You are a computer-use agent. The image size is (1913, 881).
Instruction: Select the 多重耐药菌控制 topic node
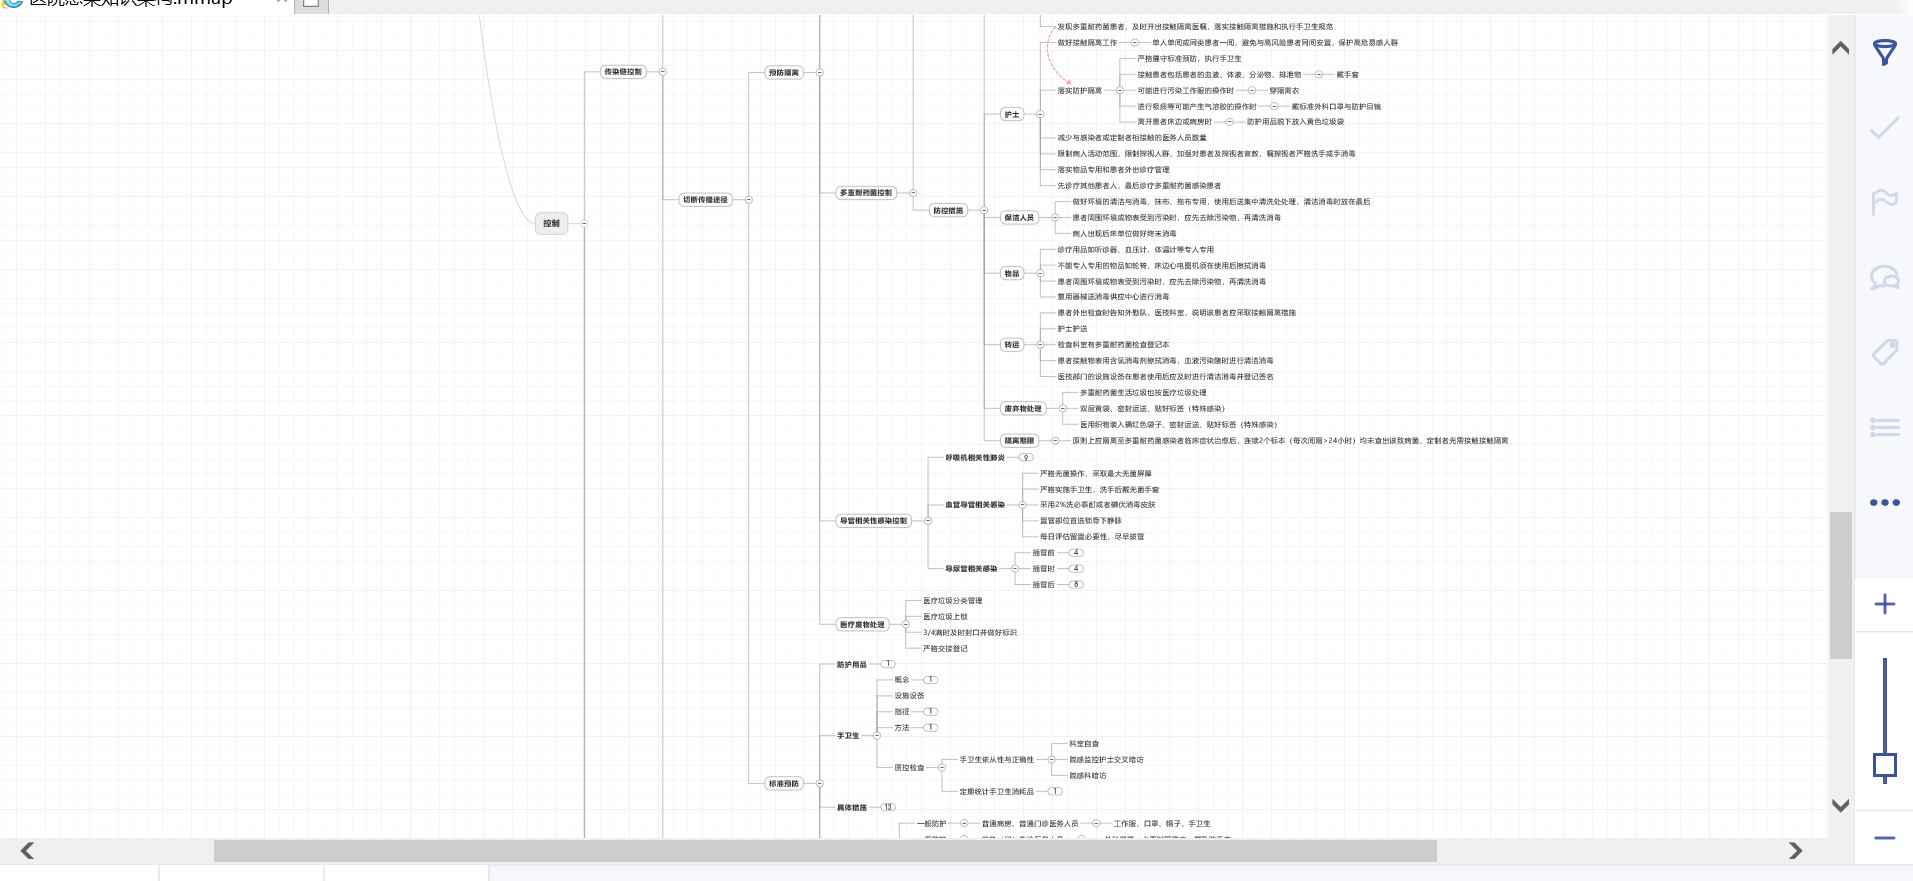coord(866,193)
